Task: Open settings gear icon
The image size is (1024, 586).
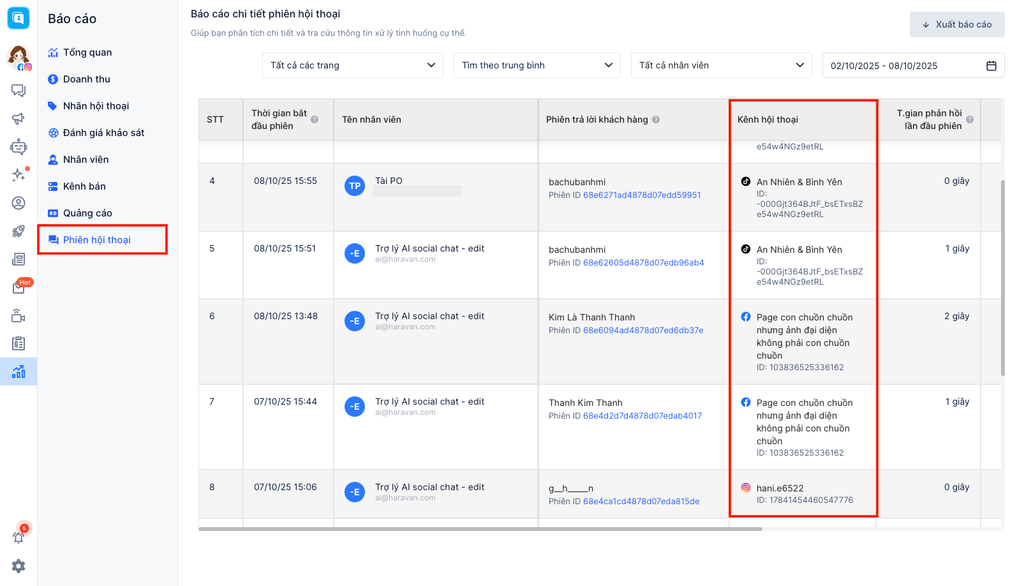Action: click(18, 566)
